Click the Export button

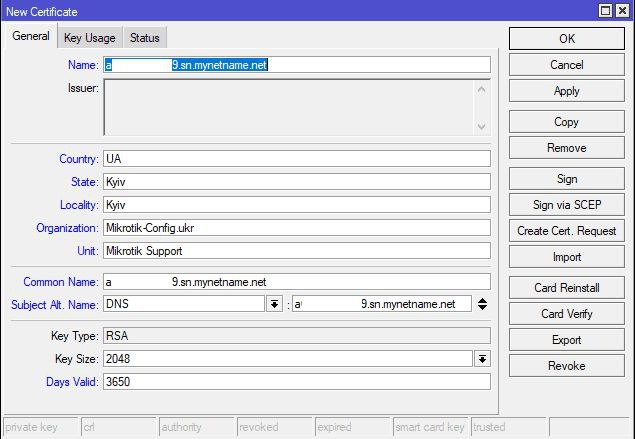click(x=567, y=340)
